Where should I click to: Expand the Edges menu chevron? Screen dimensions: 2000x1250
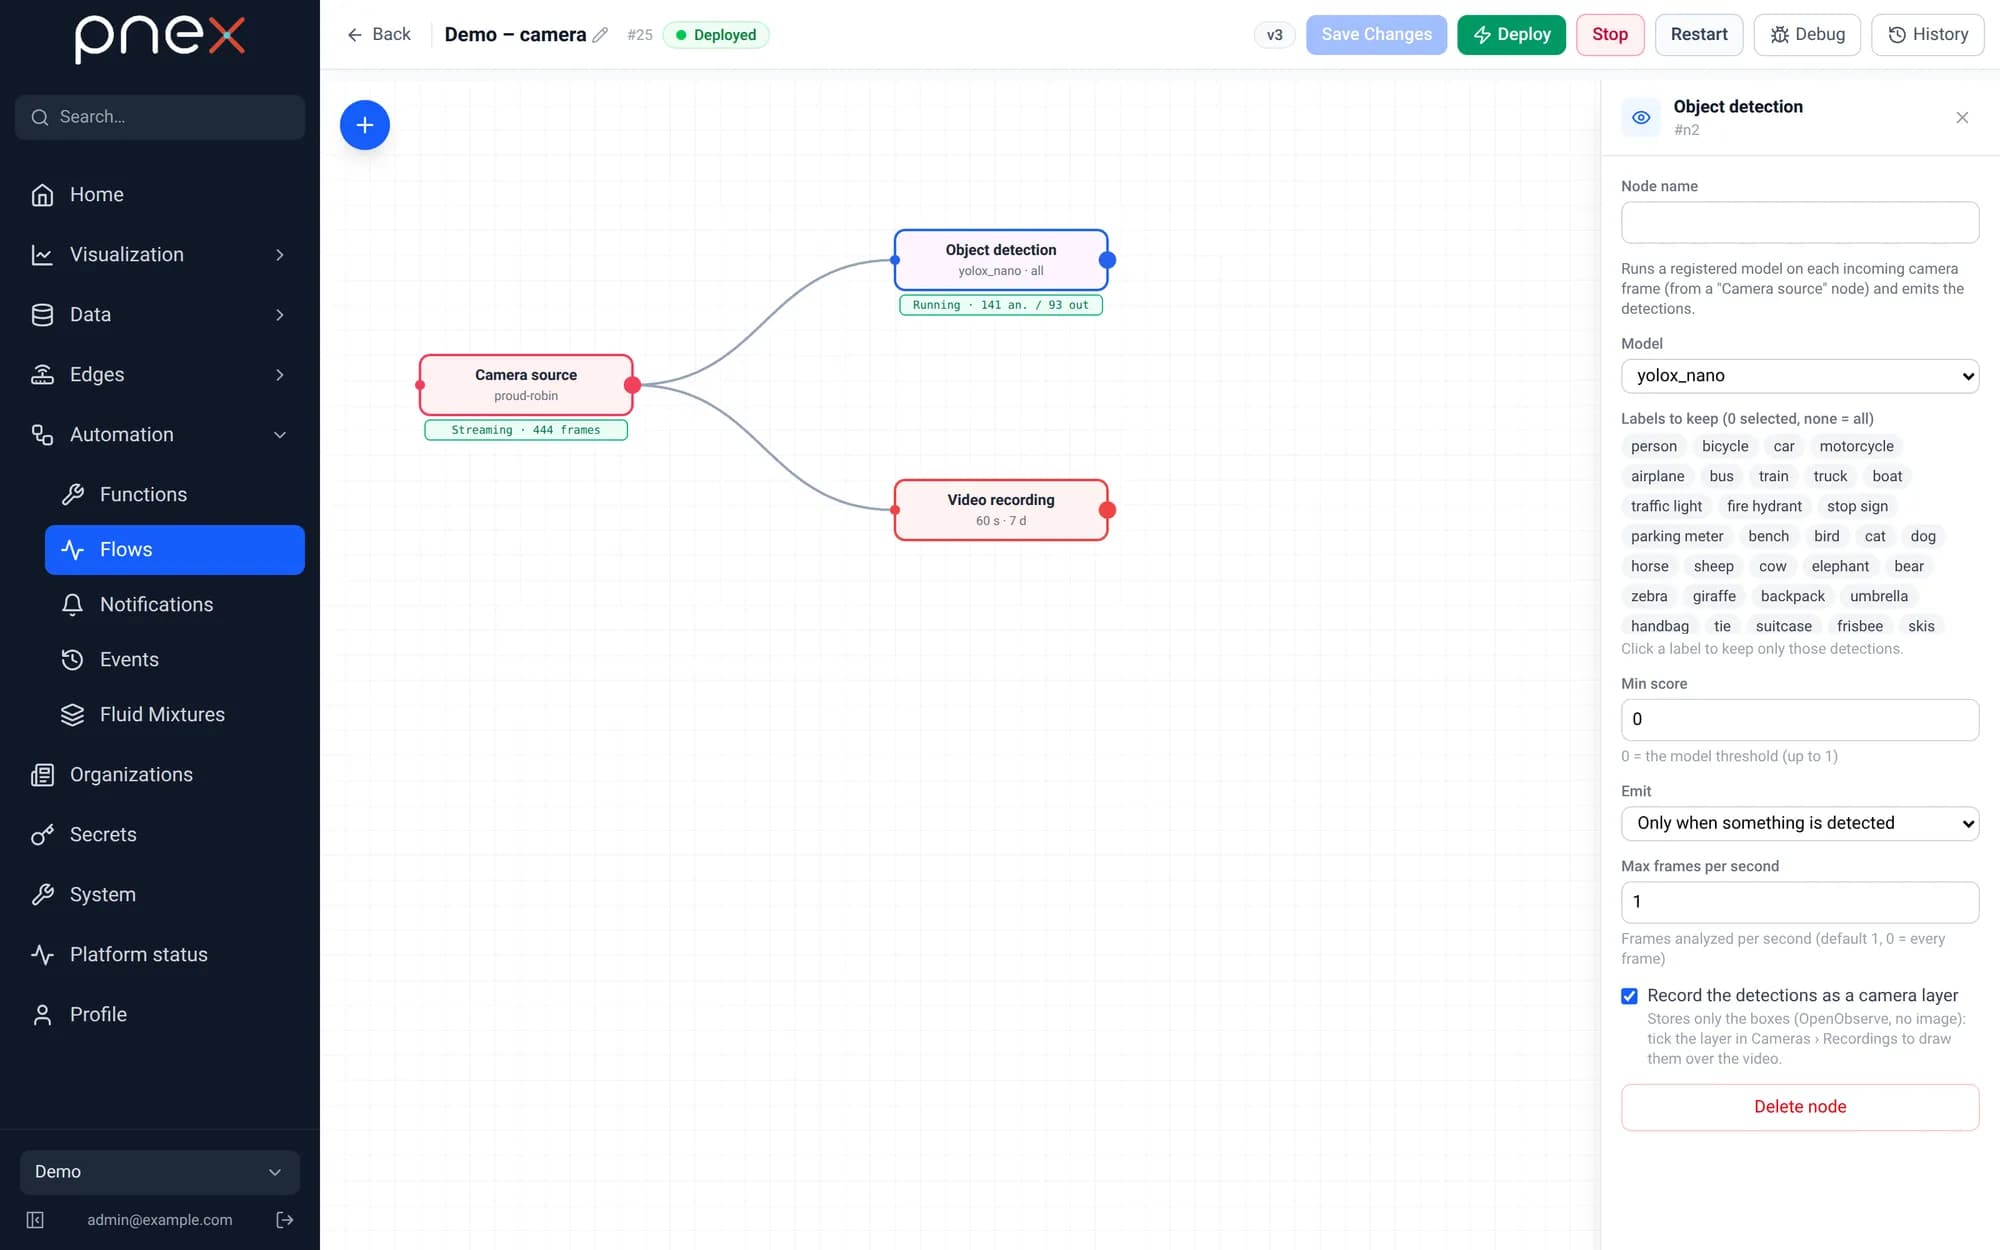pyautogui.click(x=280, y=375)
